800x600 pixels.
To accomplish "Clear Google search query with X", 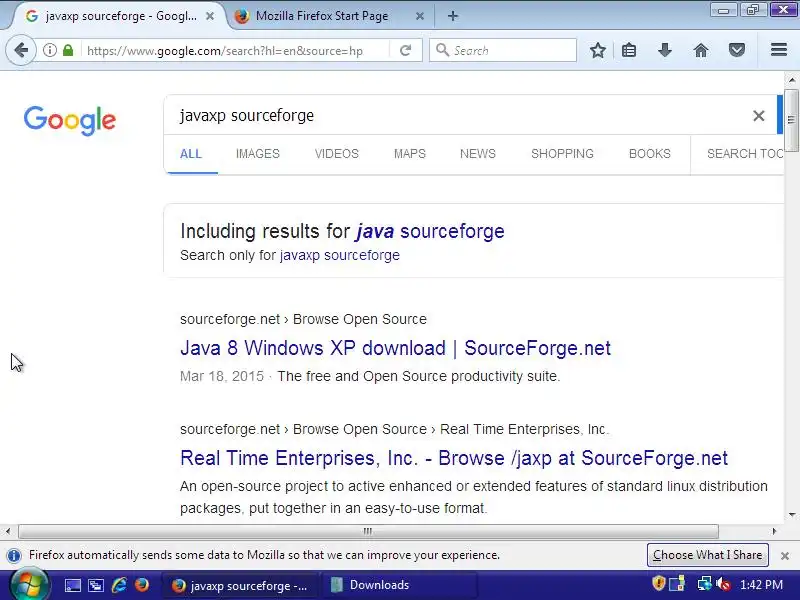I will (x=759, y=116).
